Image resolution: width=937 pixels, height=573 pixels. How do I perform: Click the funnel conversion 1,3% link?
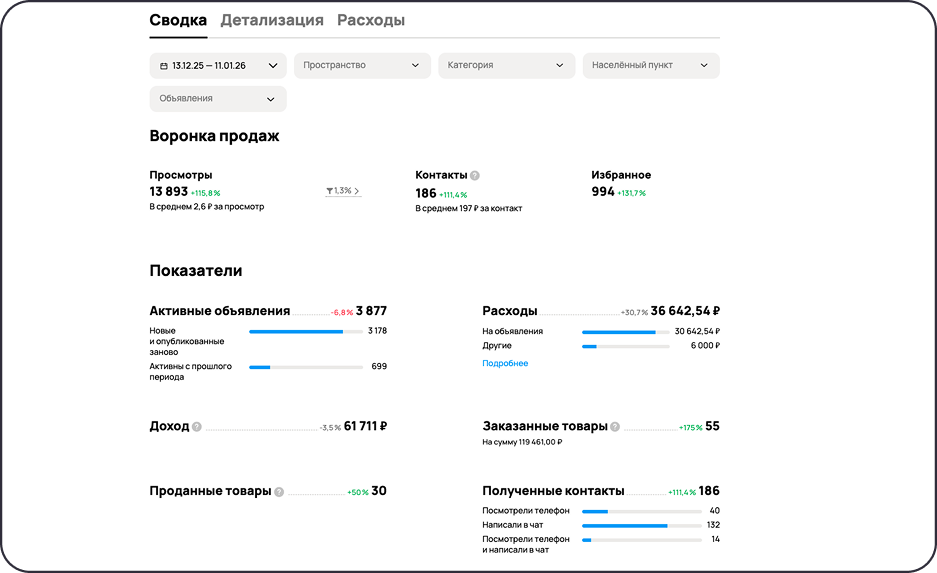pyautogui.click(x=343, y=191)
